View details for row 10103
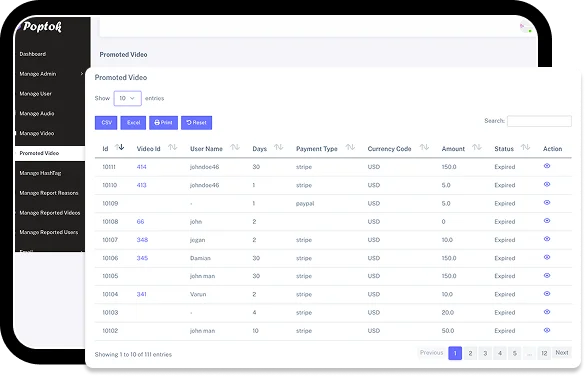585x376 pixels. [x=547, y=312]
